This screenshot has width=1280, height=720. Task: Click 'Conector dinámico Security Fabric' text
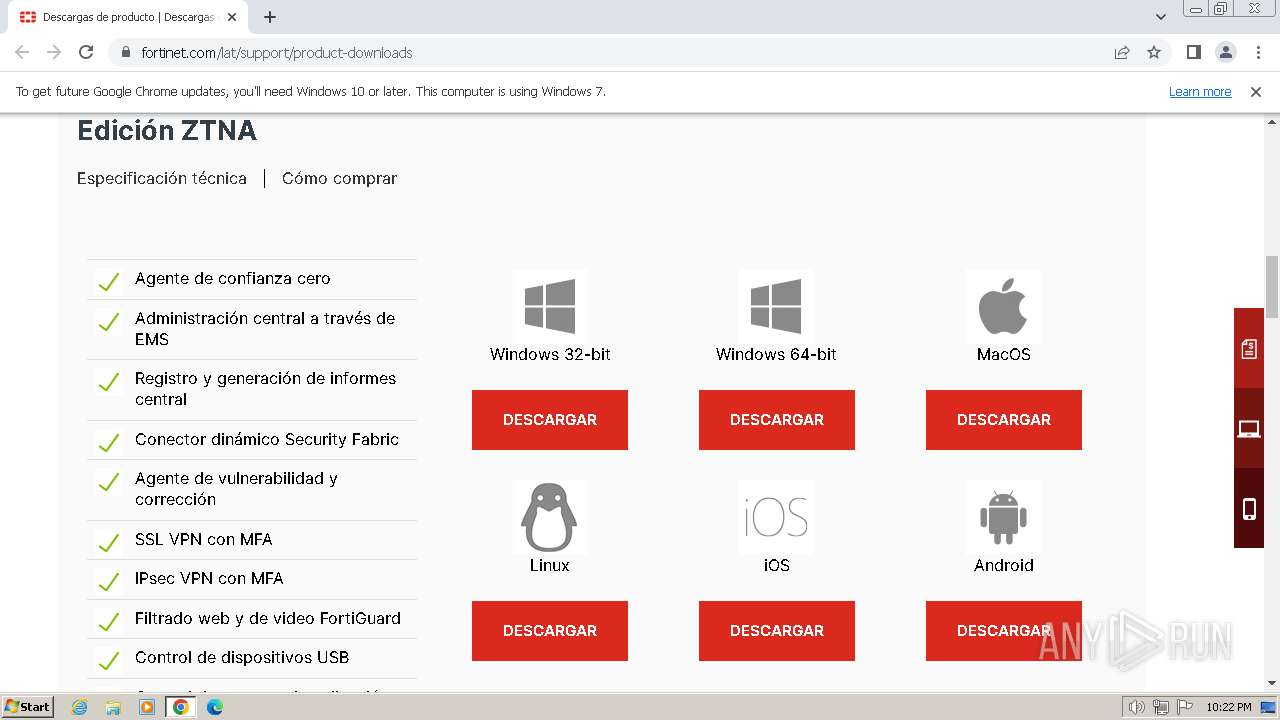pos(267,439)
